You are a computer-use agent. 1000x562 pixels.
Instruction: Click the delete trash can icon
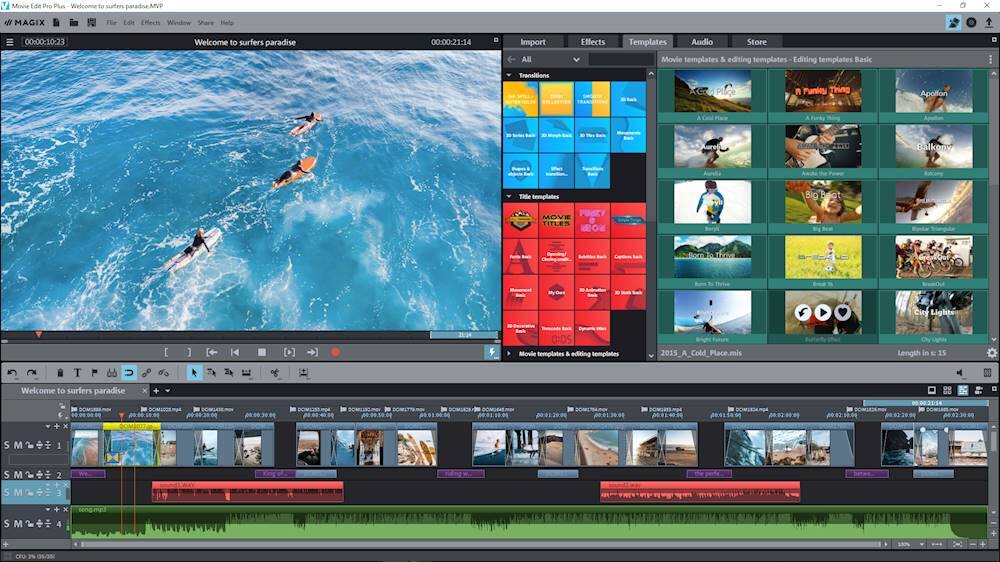click(x=61, y=373)
